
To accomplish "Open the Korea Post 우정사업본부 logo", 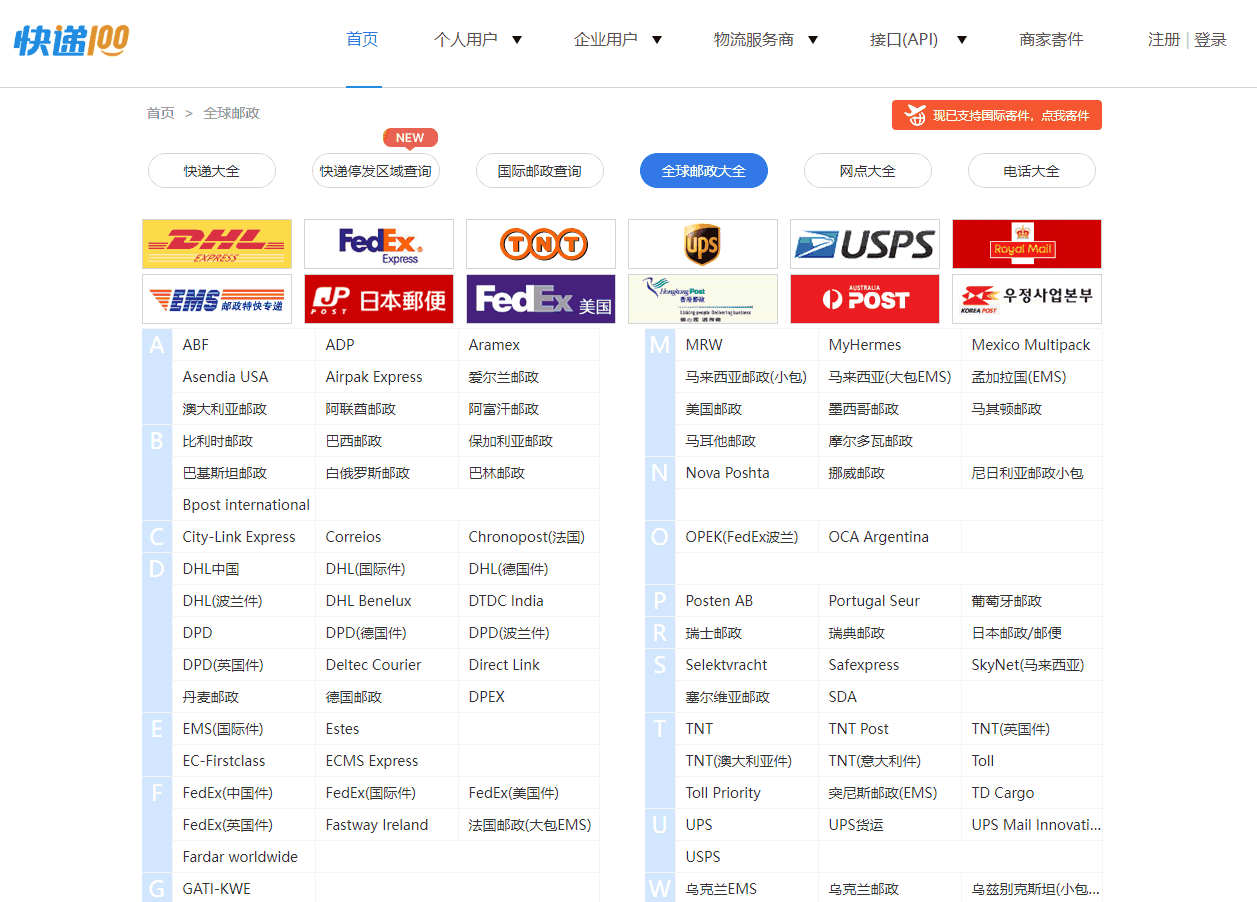I will [1026, 298].
